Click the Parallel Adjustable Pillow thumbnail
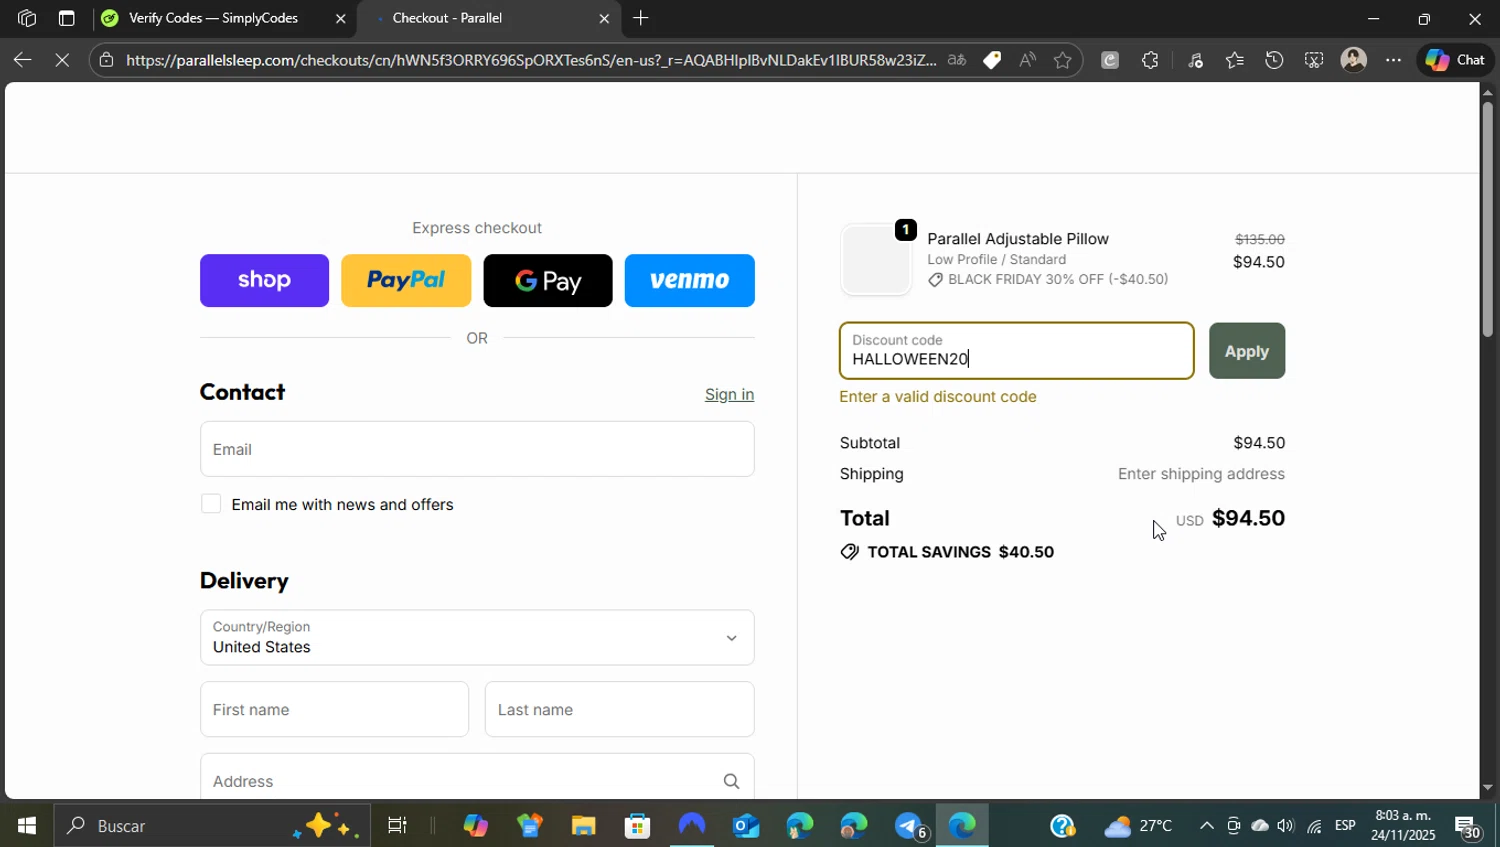 pos(876,260)
